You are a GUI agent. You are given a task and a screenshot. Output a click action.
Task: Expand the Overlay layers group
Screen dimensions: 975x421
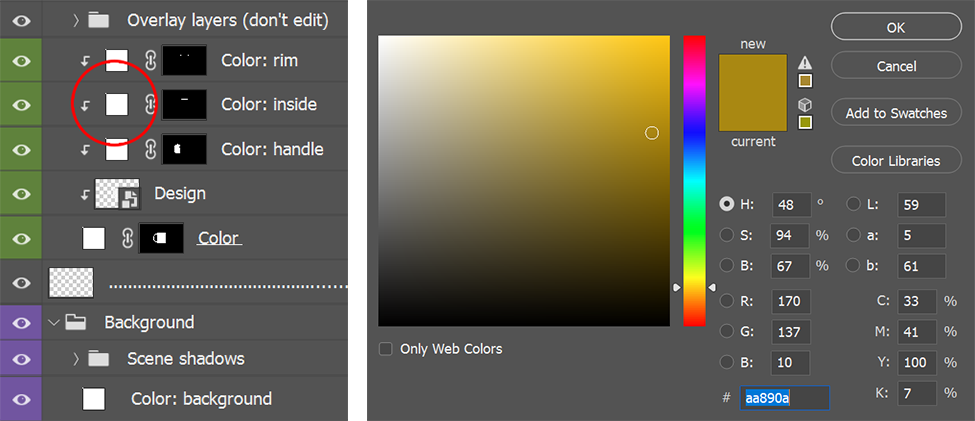coord(76,21)
